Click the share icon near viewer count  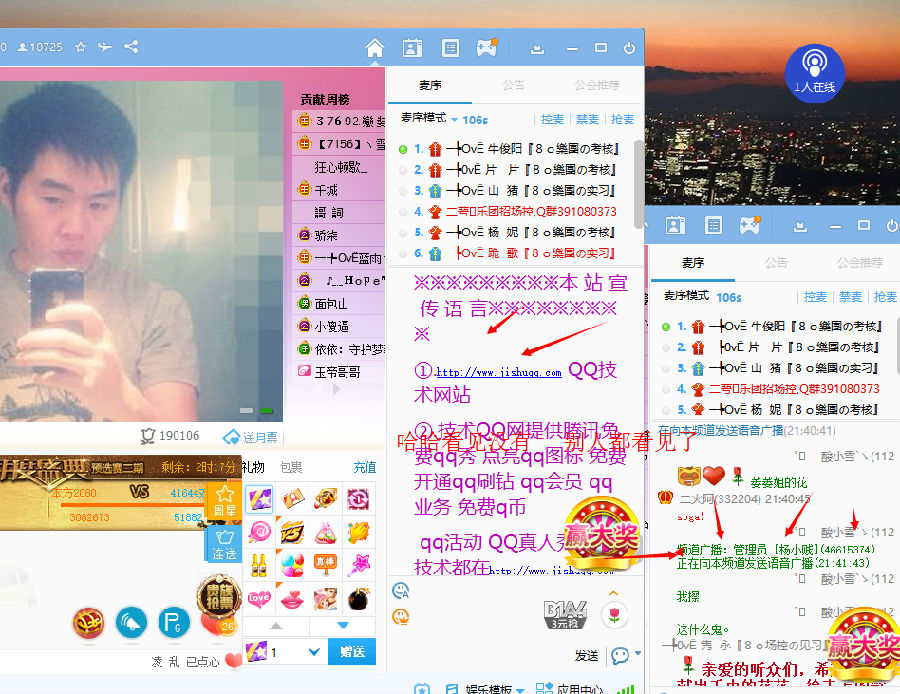coord(131,47)
